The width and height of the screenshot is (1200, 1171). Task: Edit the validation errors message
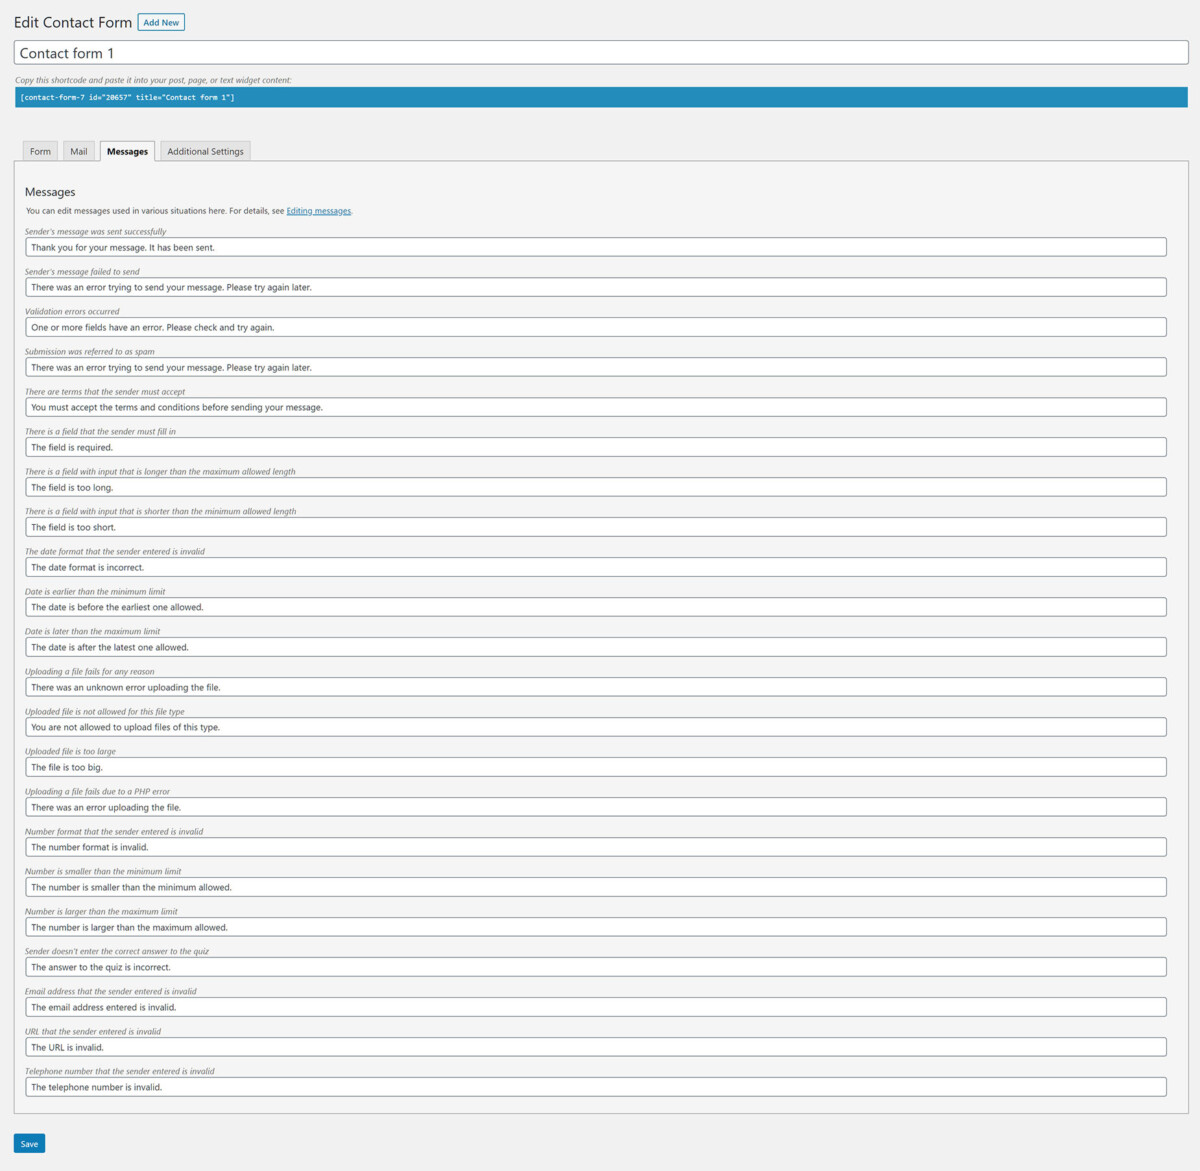(x=596, y=327)
